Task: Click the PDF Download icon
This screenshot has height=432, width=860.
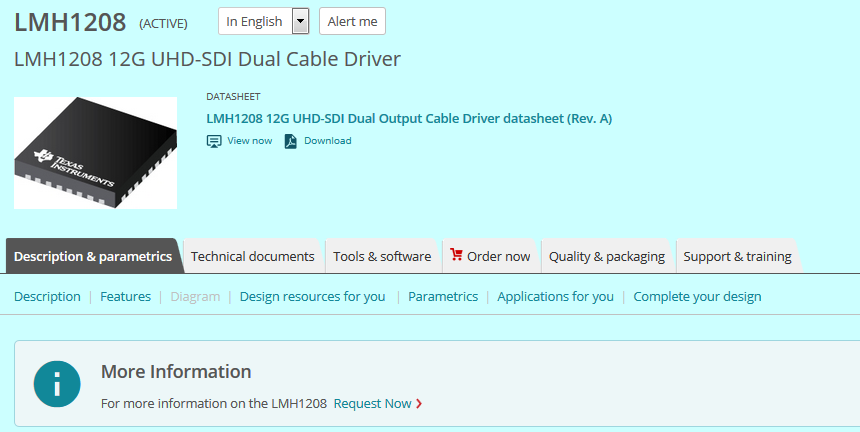Action: [x=290, y=141]
